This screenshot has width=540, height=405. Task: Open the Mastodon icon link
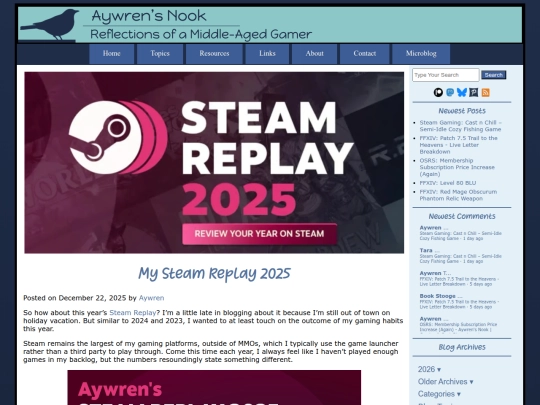(x=450, y=92)
